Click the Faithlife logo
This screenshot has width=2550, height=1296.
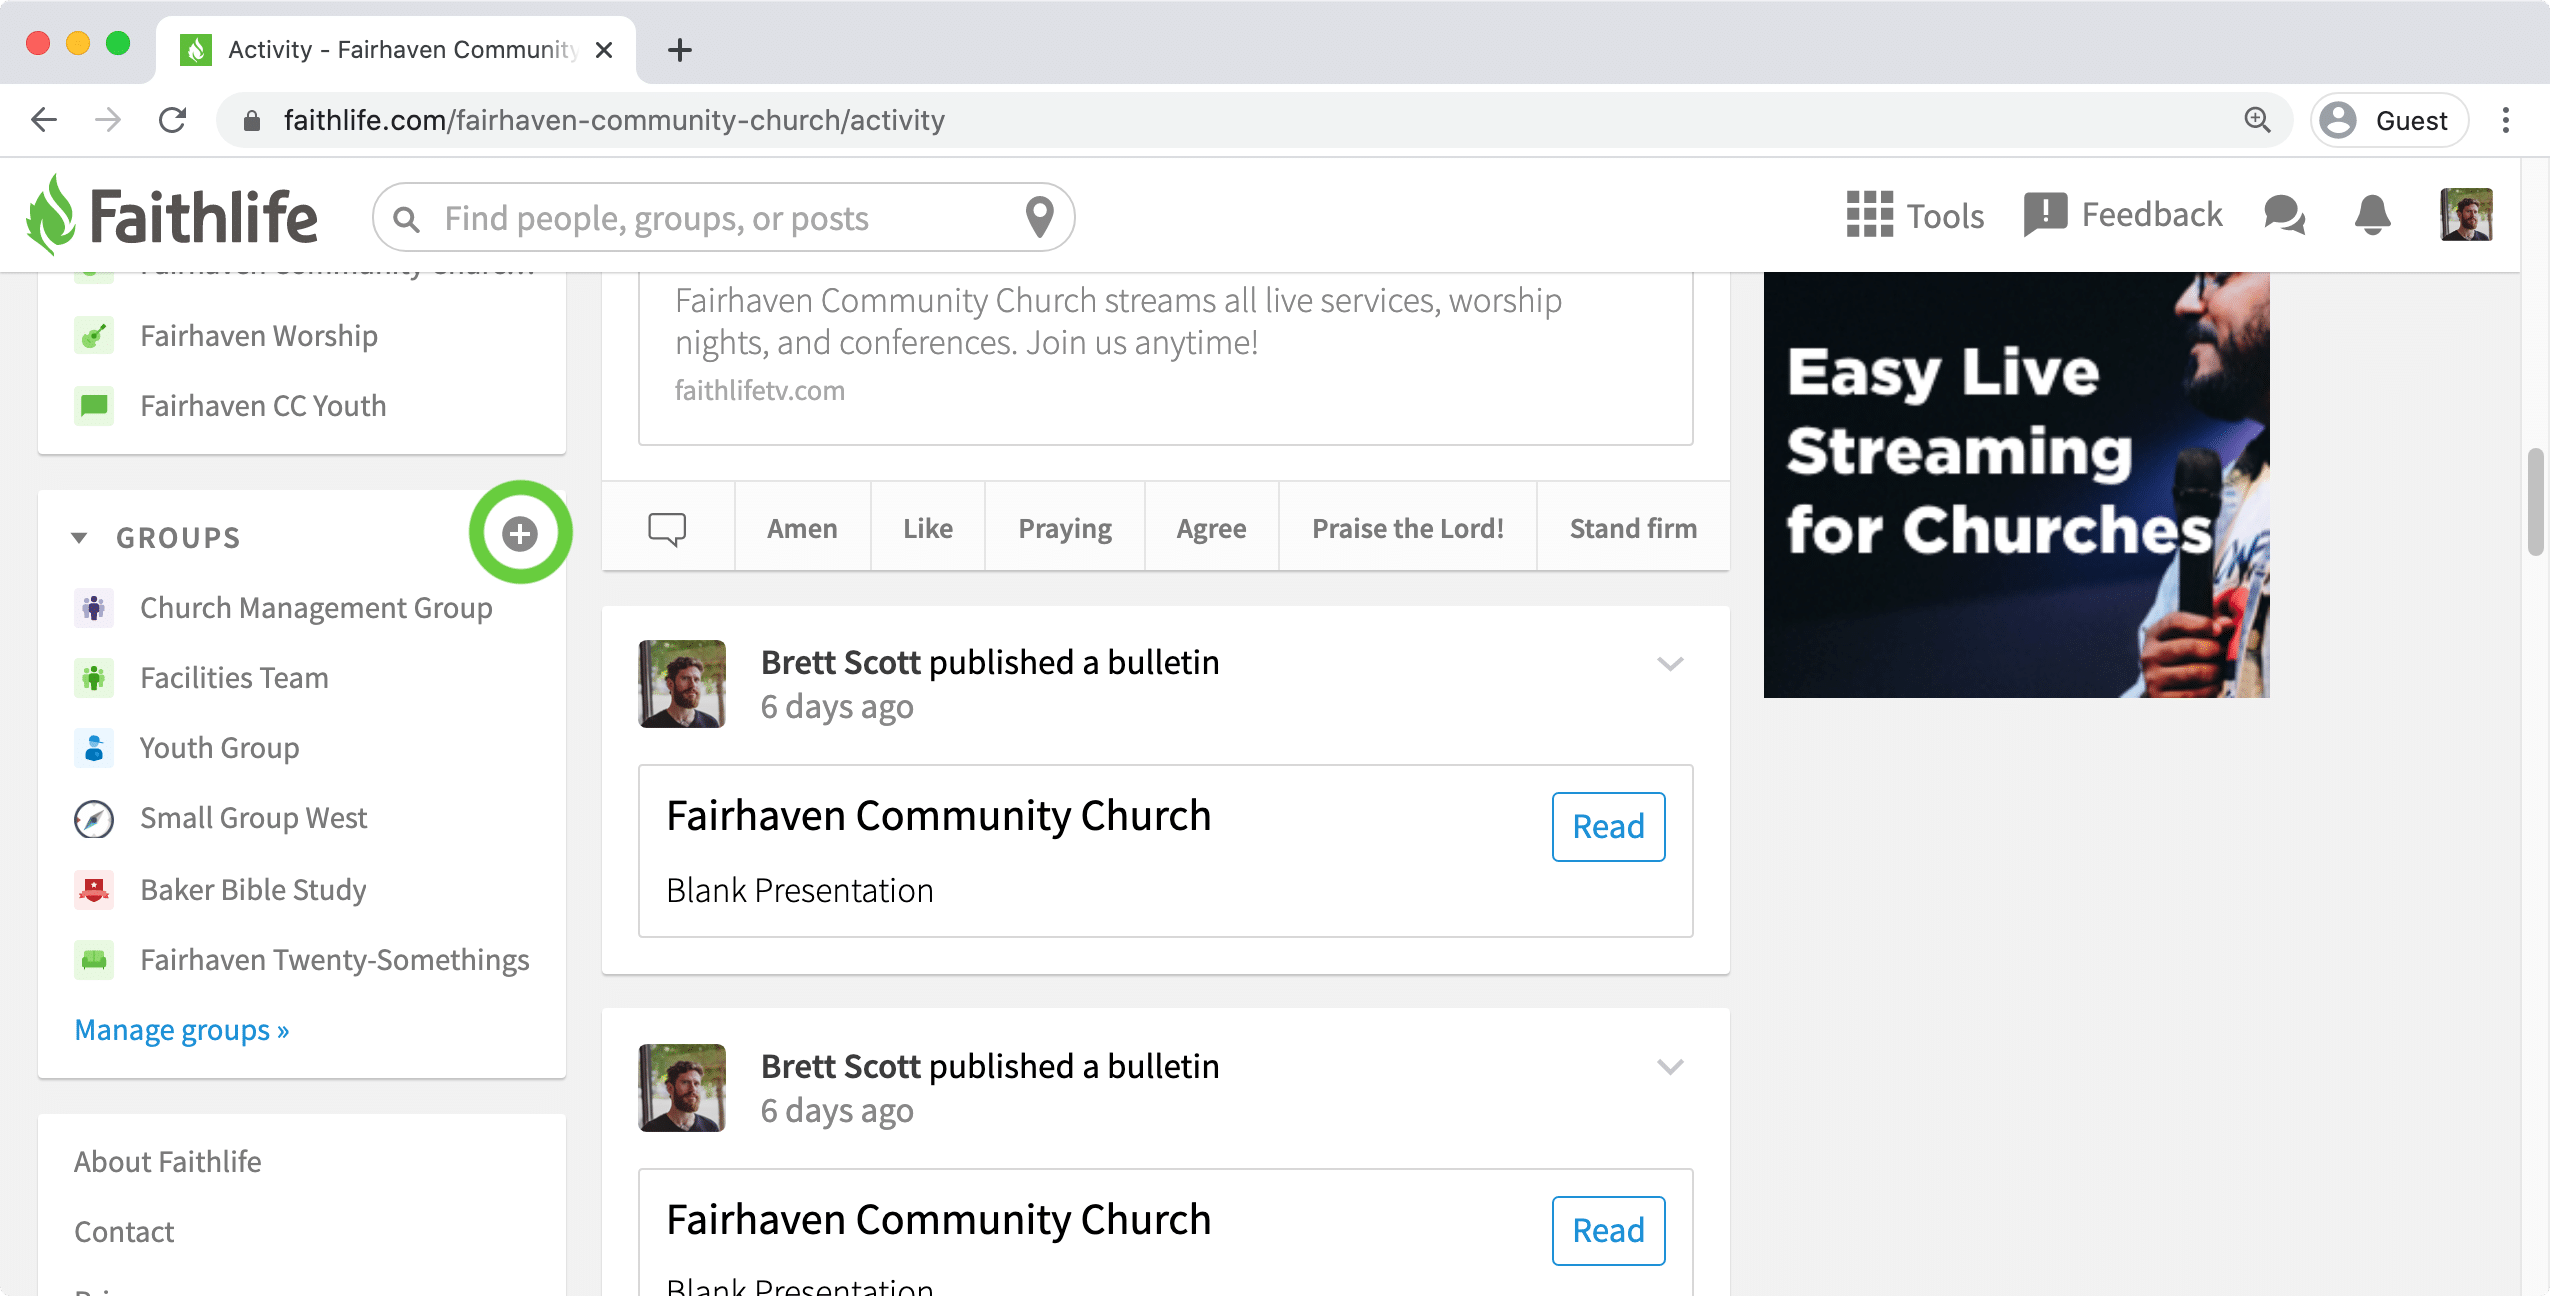(x=172, y=215)
